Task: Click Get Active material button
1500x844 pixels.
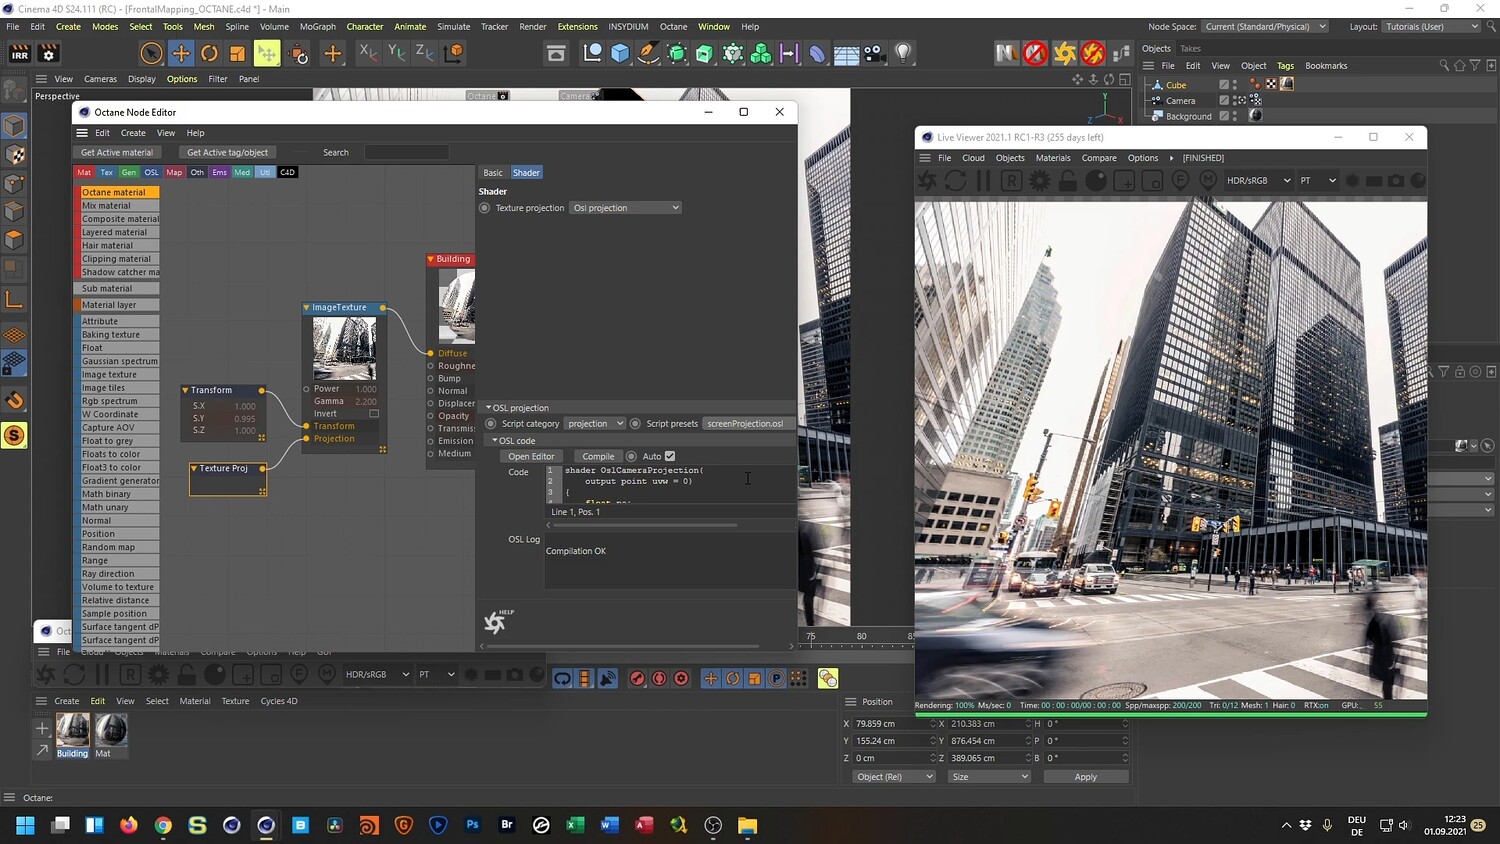Action: tap(117, 153)
